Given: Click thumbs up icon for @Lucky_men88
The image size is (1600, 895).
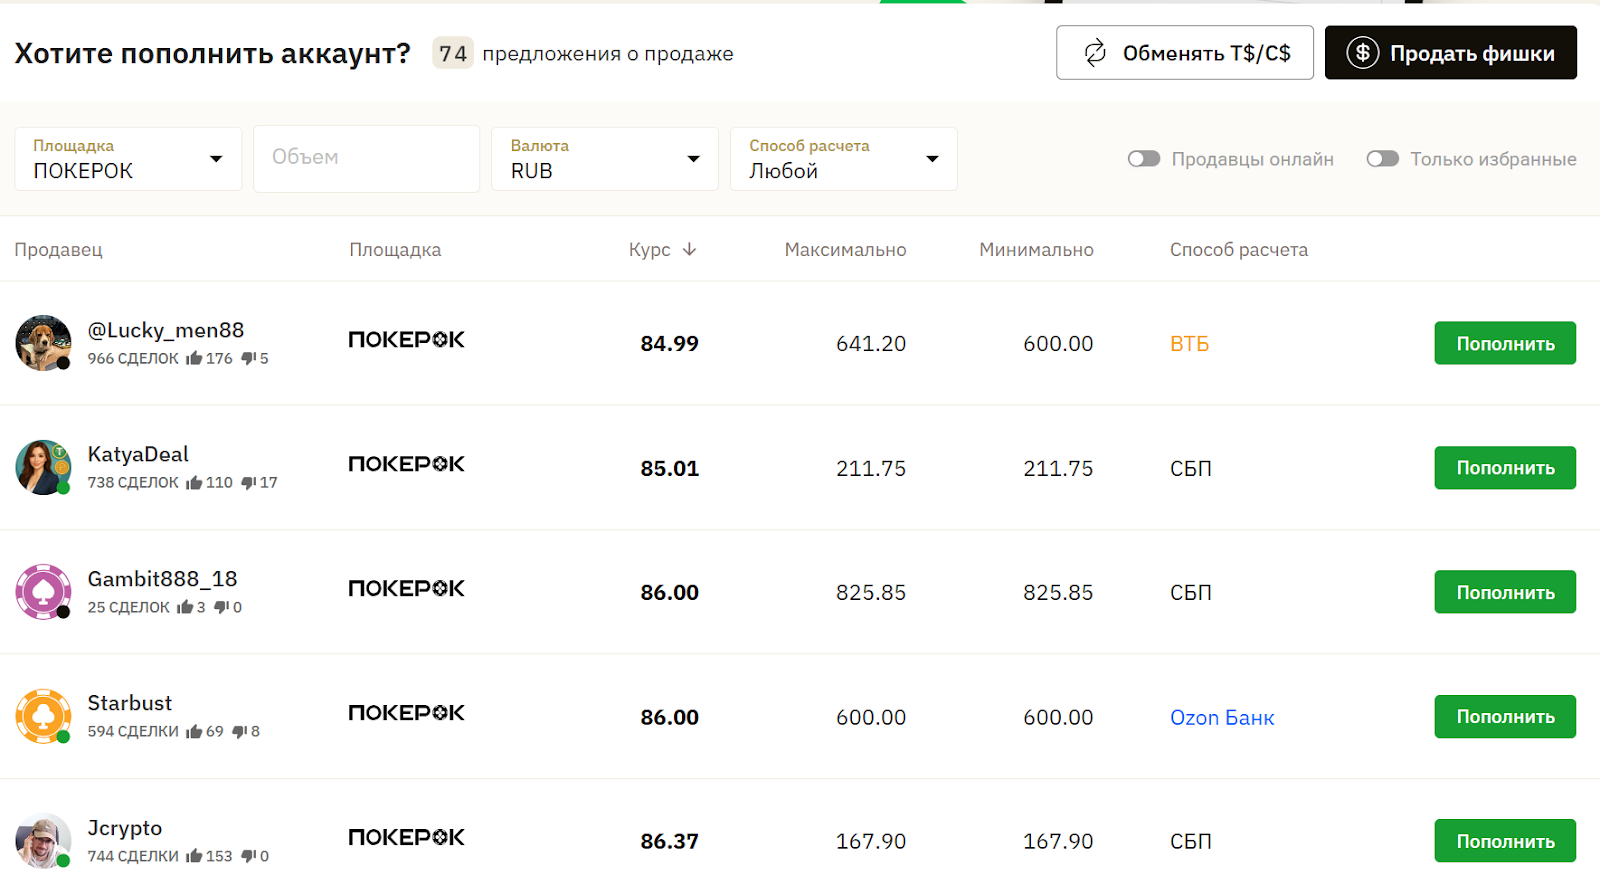Looking at the screenshot, I should (195, 357).
